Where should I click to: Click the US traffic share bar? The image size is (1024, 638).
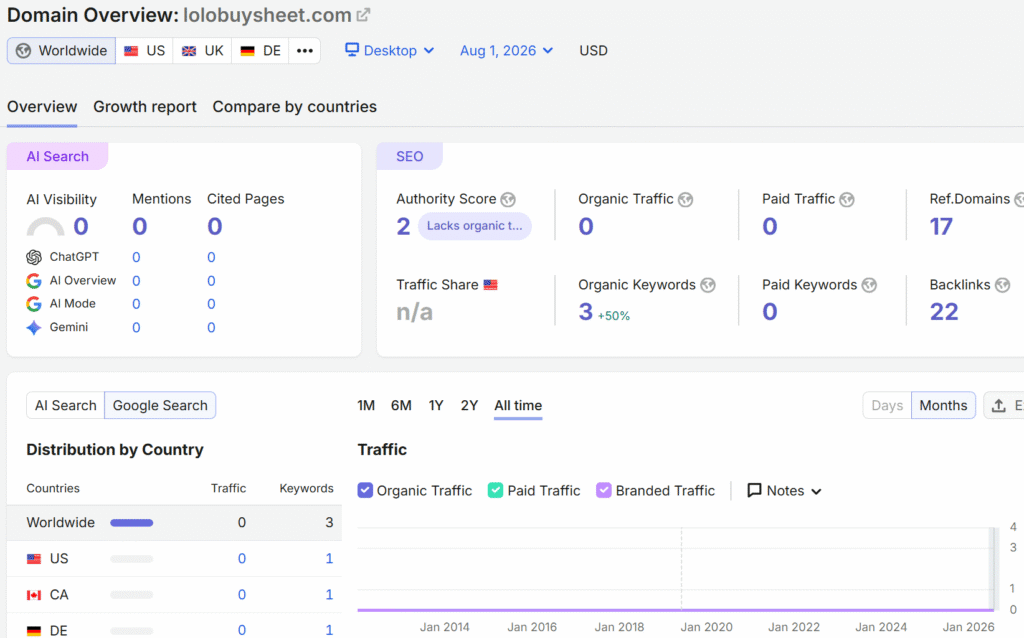coord(131,559)
